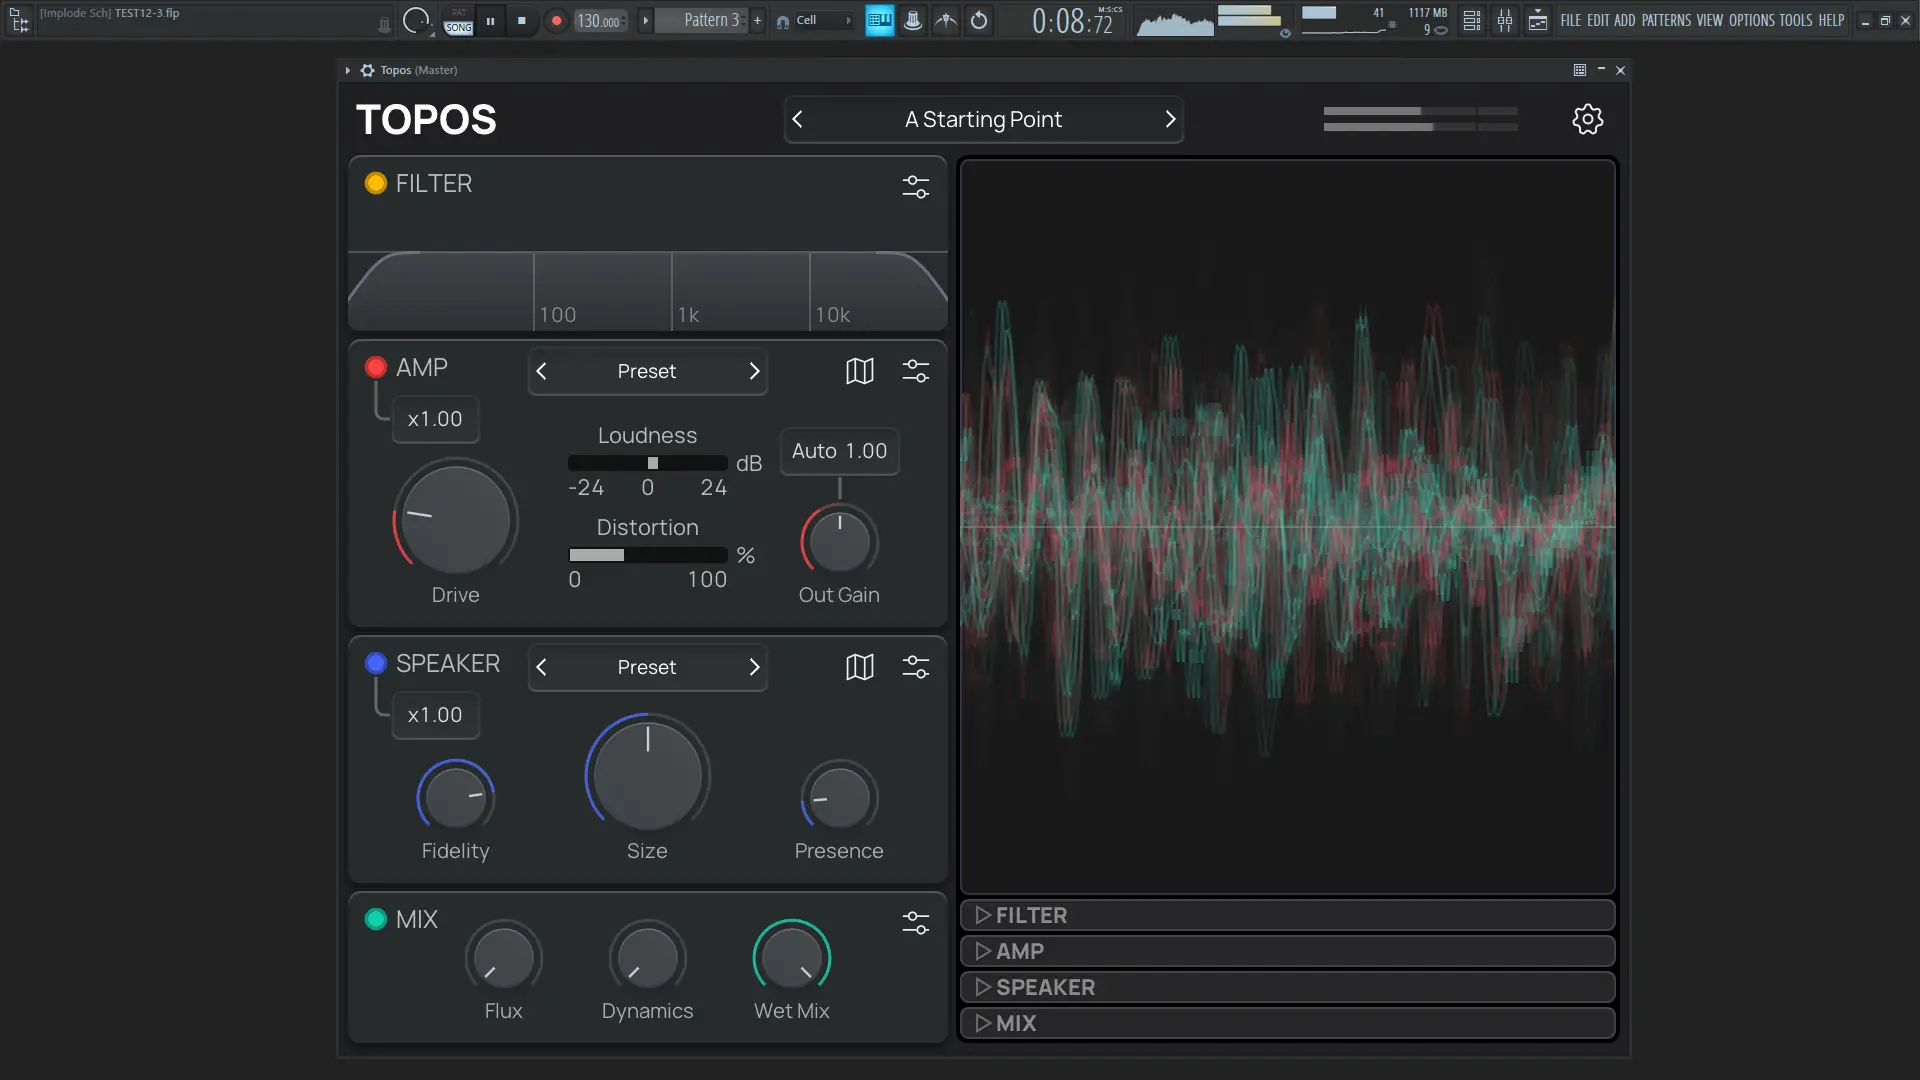Open the A Starting Point preset name

point(983,120)
